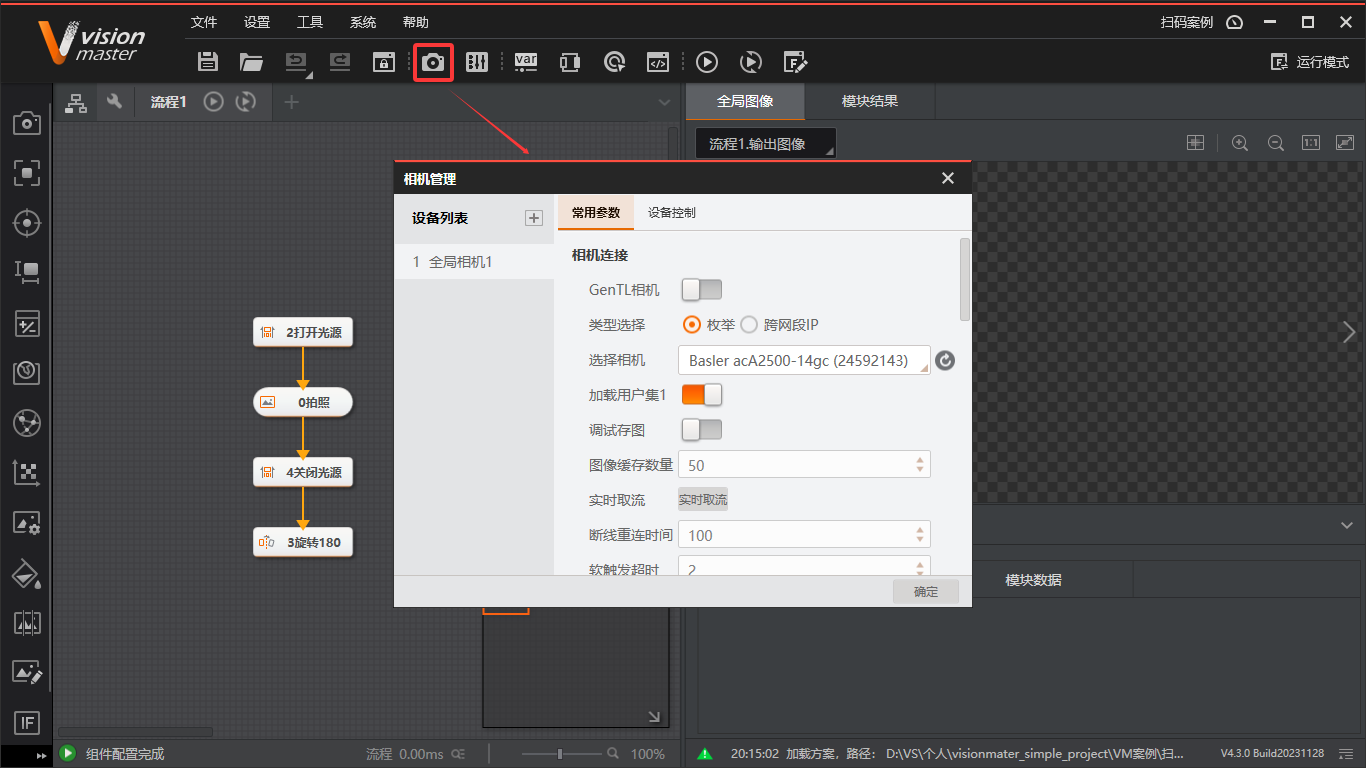The width and height of the screenshot is (1366, 768).
Task: Click 运行模式 button
Action: (x=1310, y=62)
